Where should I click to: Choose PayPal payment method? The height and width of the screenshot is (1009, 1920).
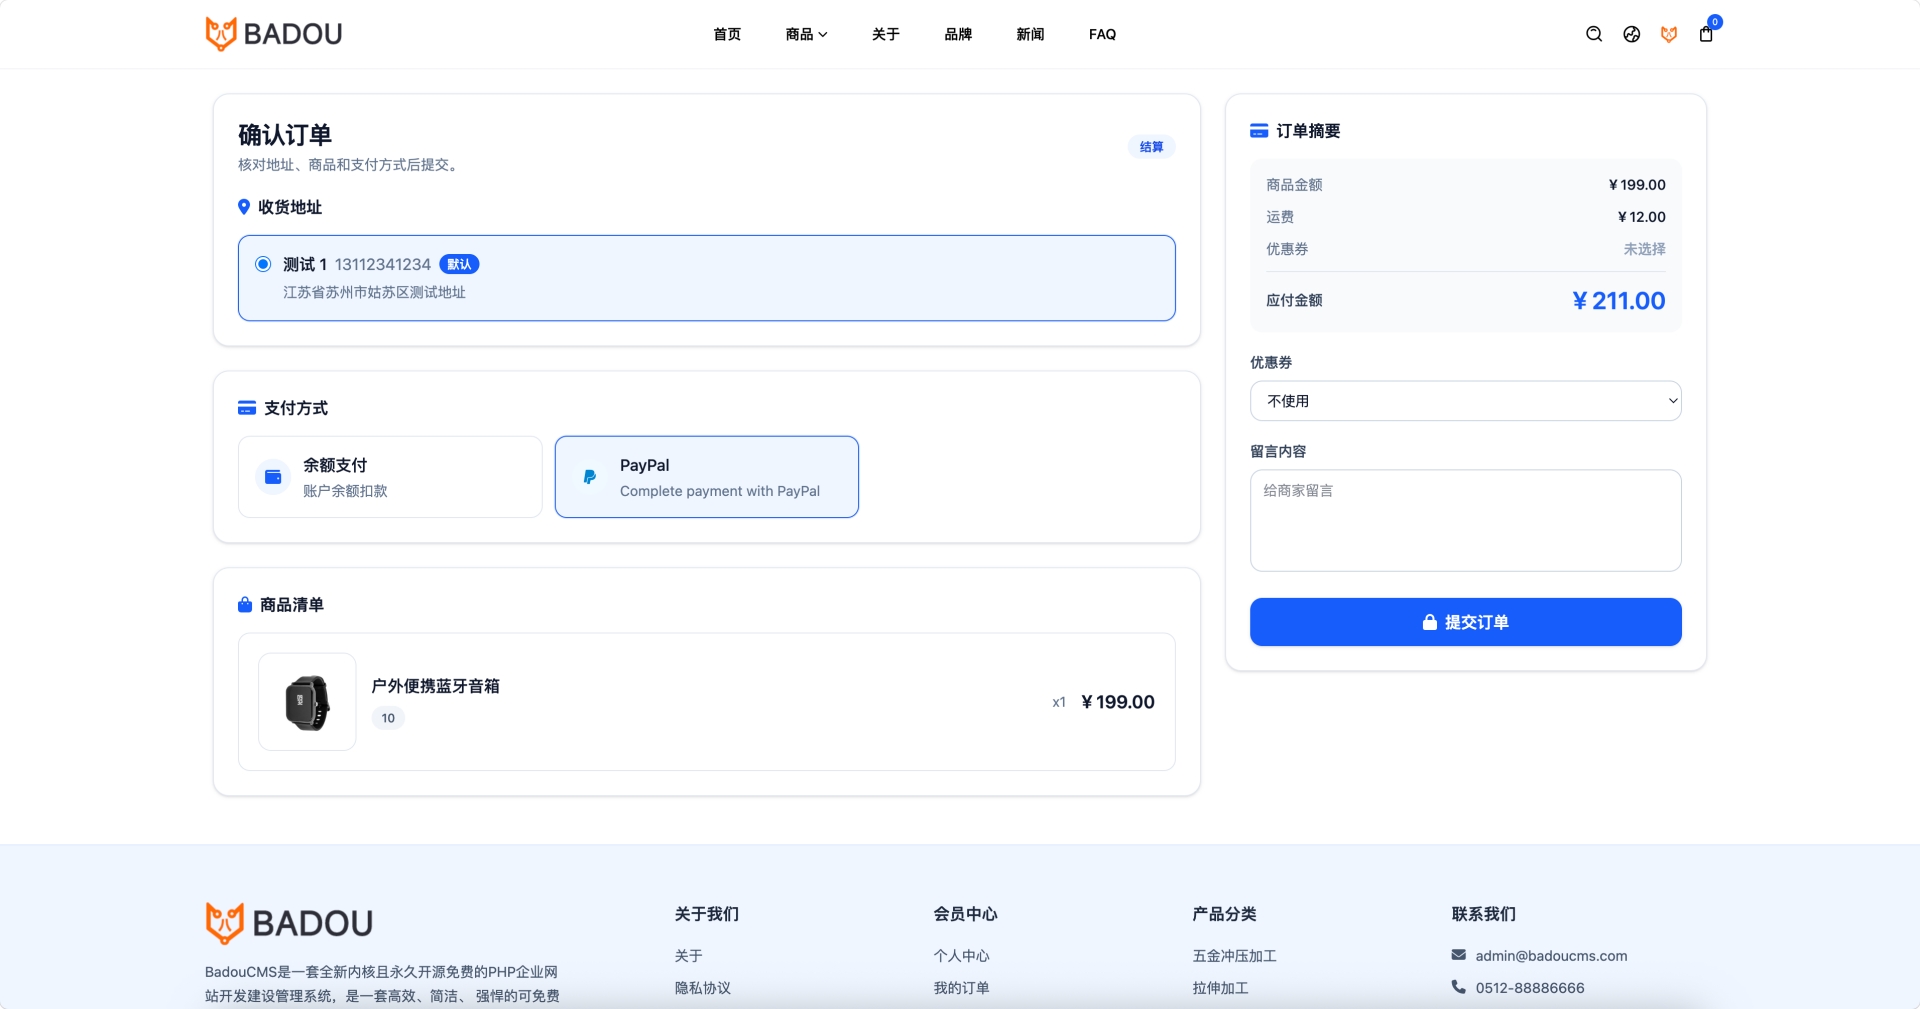707,477
